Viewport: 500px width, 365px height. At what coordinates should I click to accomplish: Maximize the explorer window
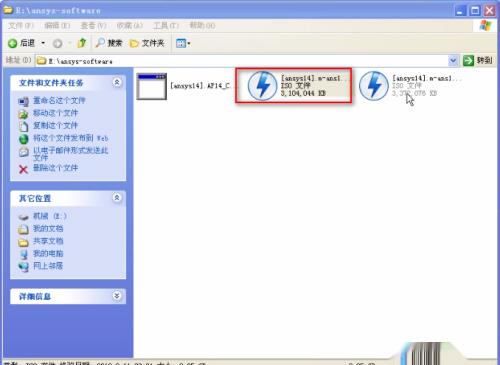coord(475,11)
